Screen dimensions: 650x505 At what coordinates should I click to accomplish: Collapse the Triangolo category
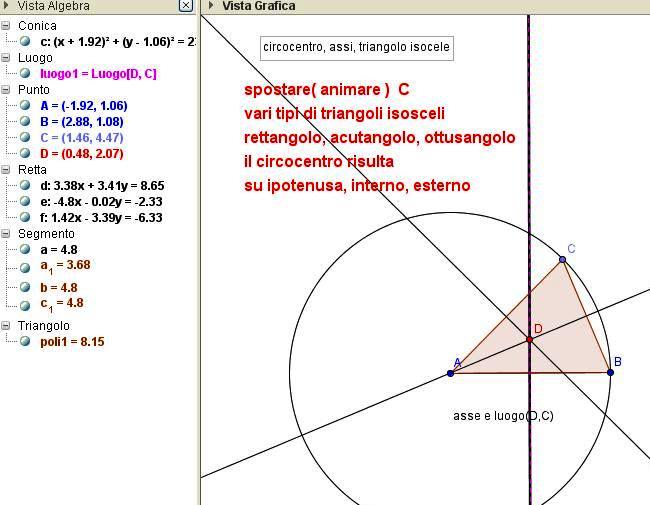(x=5, y=325)
